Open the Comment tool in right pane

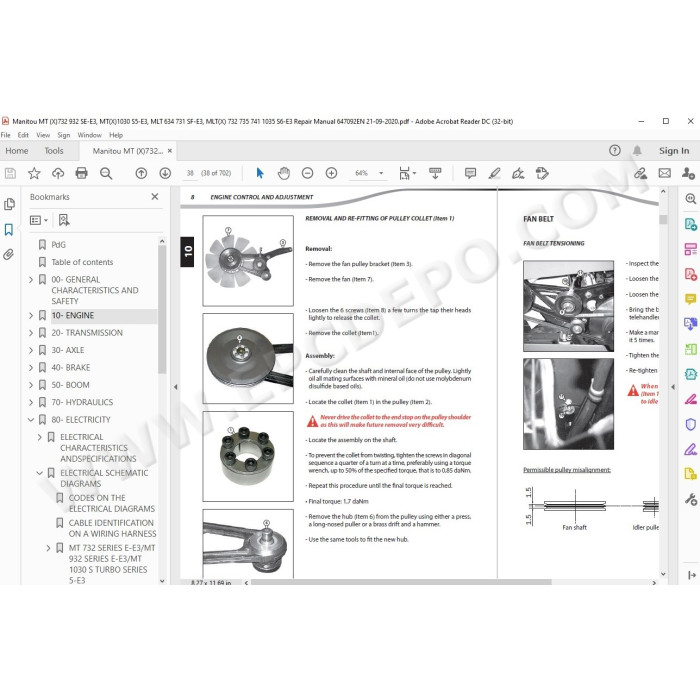point(691,299)
